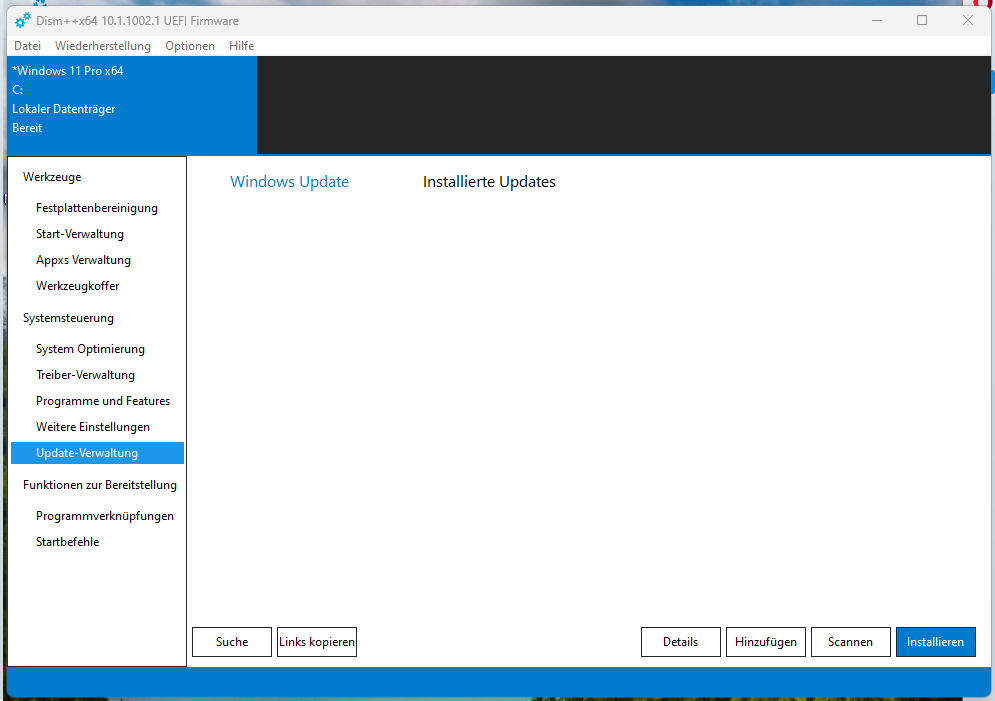This screenshot has width=995, height=701.
Task: Open the Optionen menu
Action: pyautogui.click(x=190, y=46)
